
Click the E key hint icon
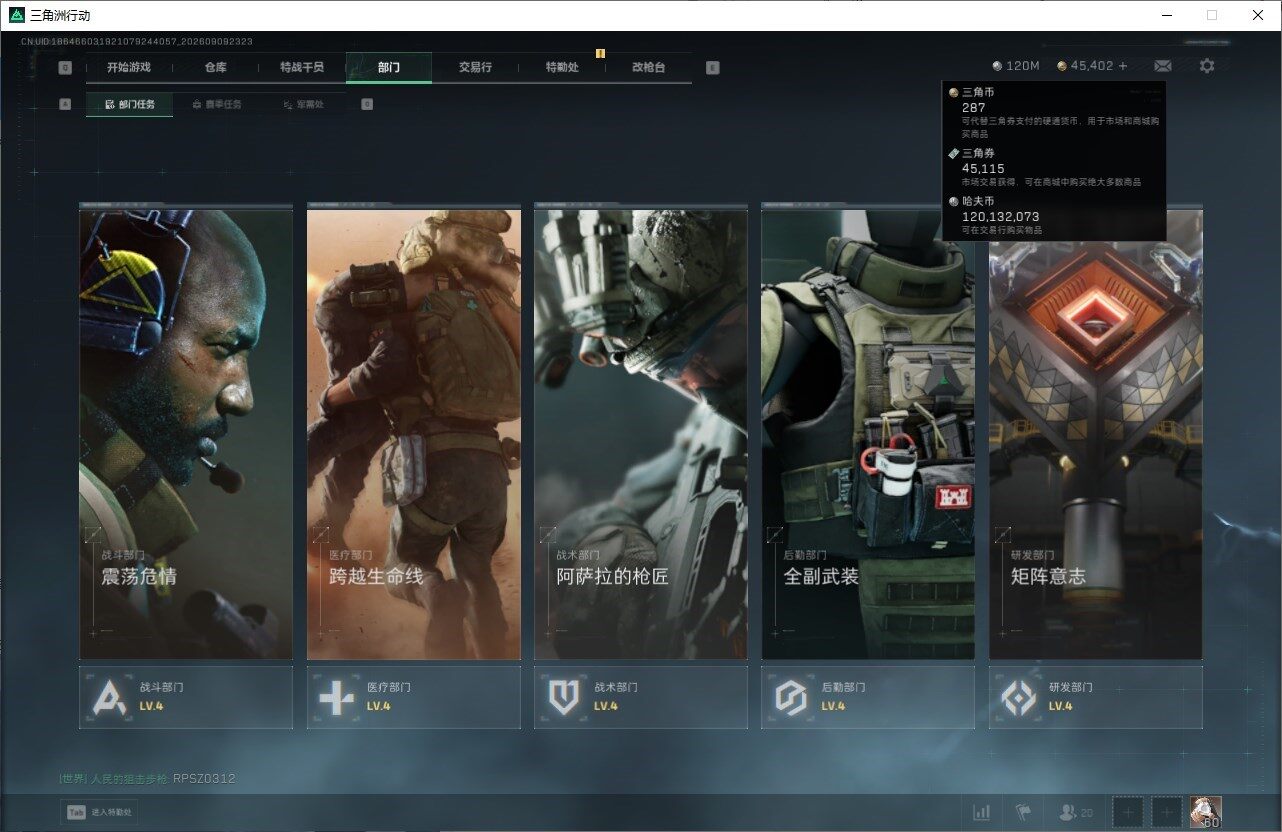coord(712,68)
